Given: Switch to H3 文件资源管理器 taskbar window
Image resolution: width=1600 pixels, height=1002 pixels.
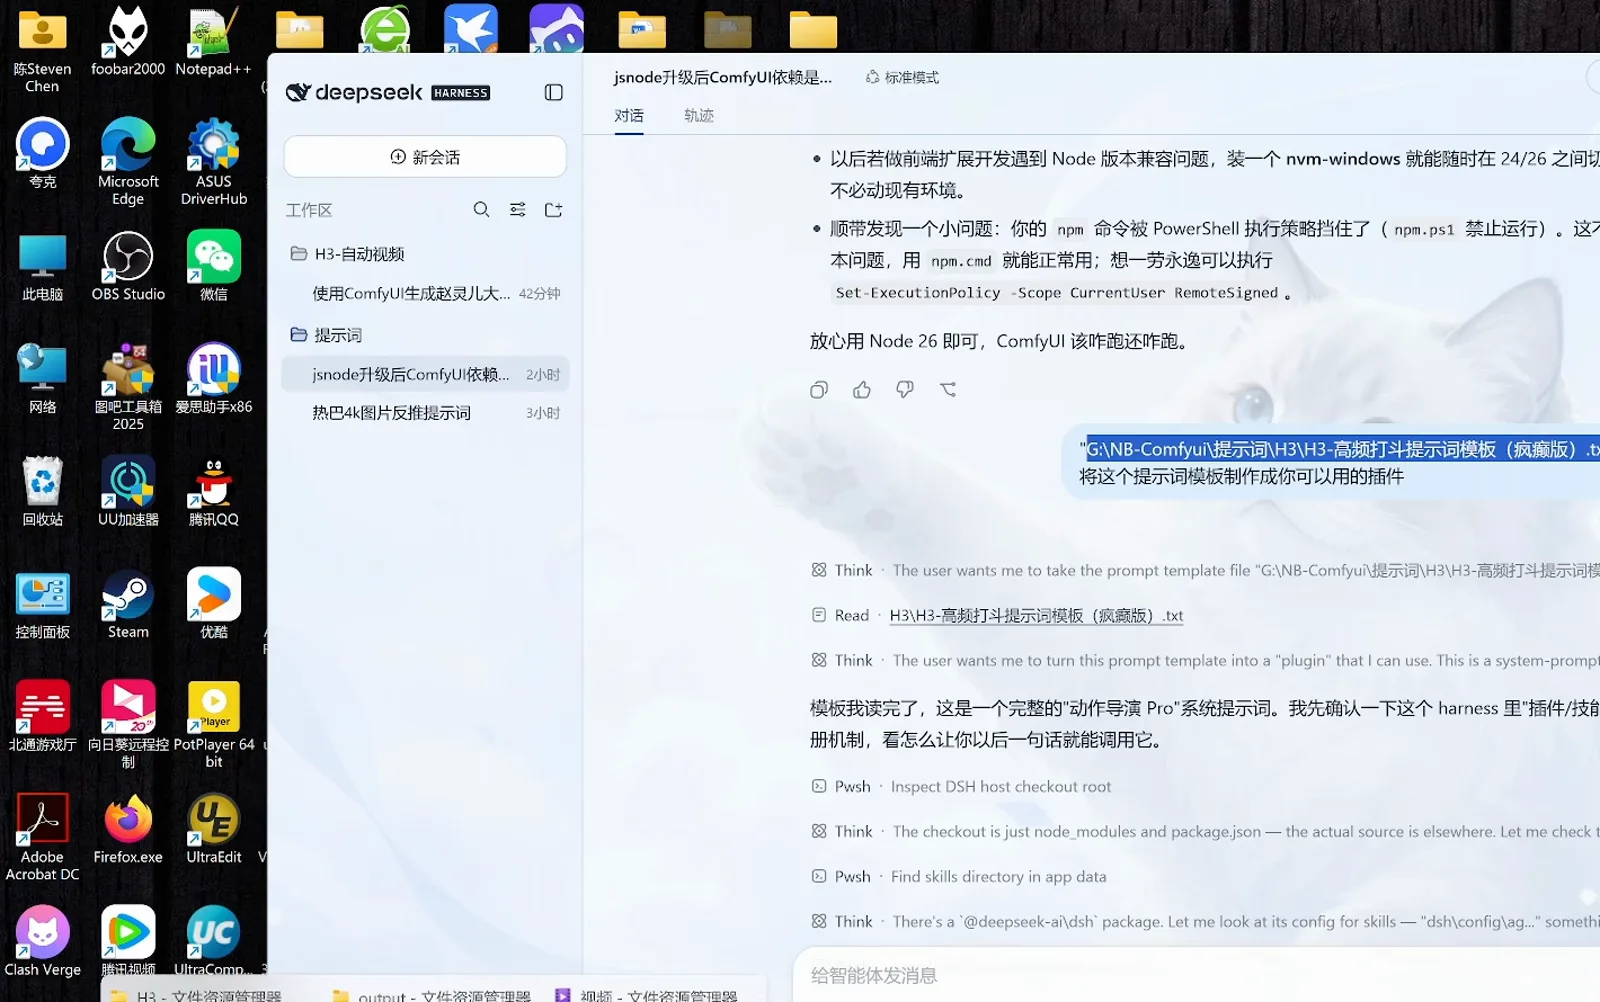Looking at the screenshot, I should [199, 995].
